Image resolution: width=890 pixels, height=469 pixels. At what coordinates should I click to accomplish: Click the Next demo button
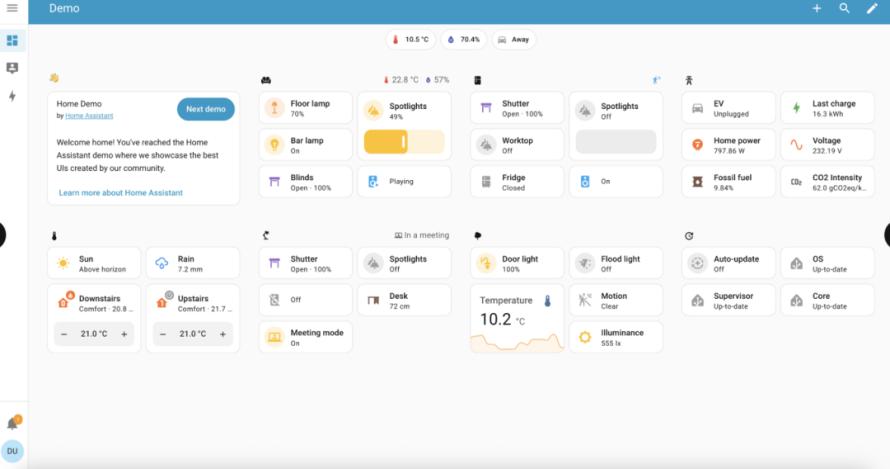pos(206,109)
